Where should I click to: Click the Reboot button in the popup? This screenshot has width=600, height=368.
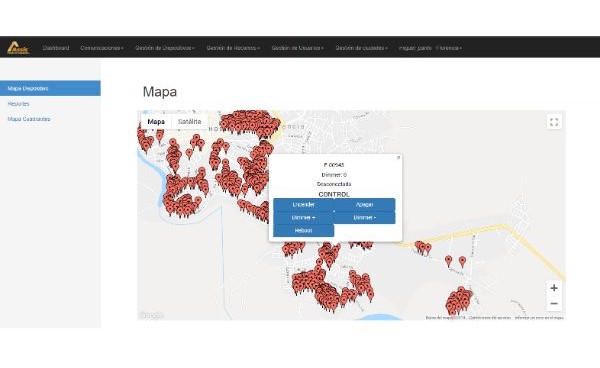click(x=303, y=230)
